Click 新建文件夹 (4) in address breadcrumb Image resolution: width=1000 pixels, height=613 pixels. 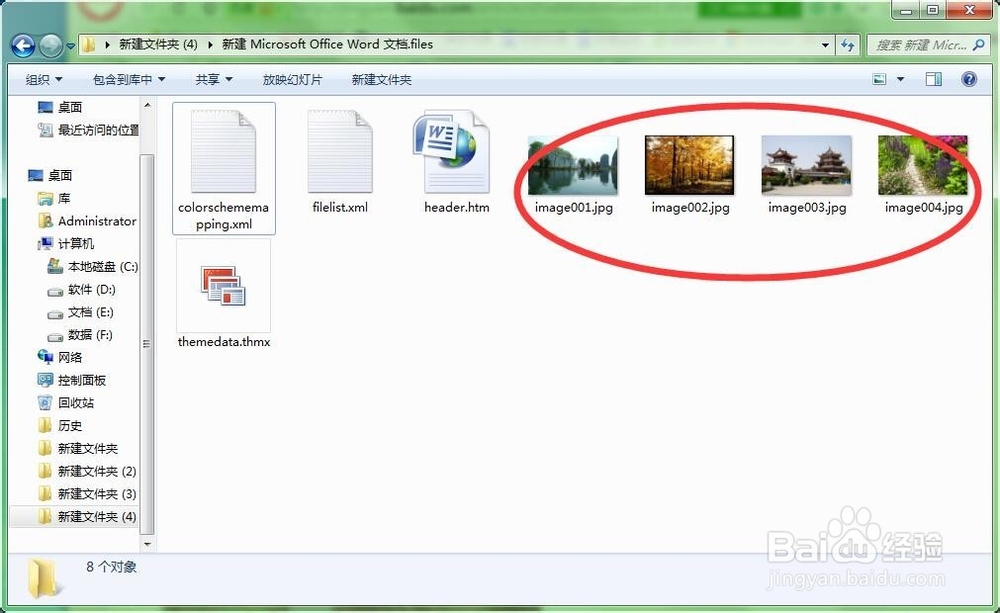[x=158, y=45]
